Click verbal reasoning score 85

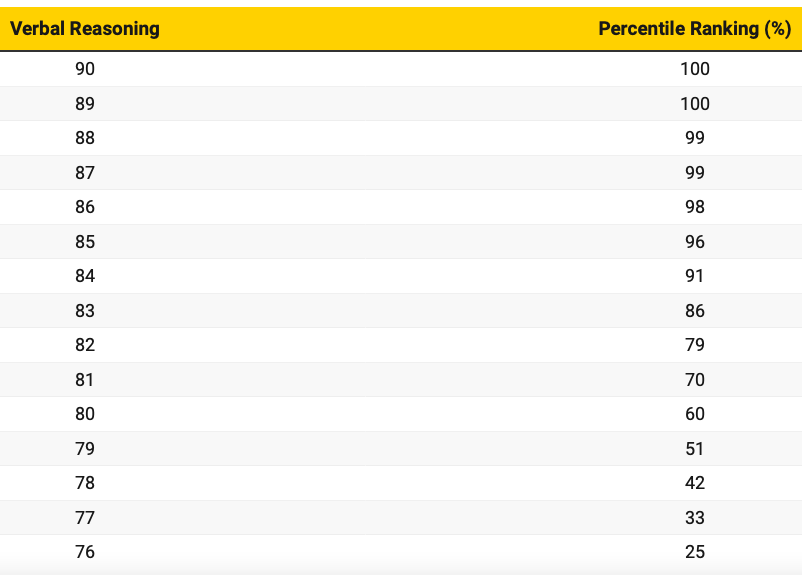tap(85, 242)
